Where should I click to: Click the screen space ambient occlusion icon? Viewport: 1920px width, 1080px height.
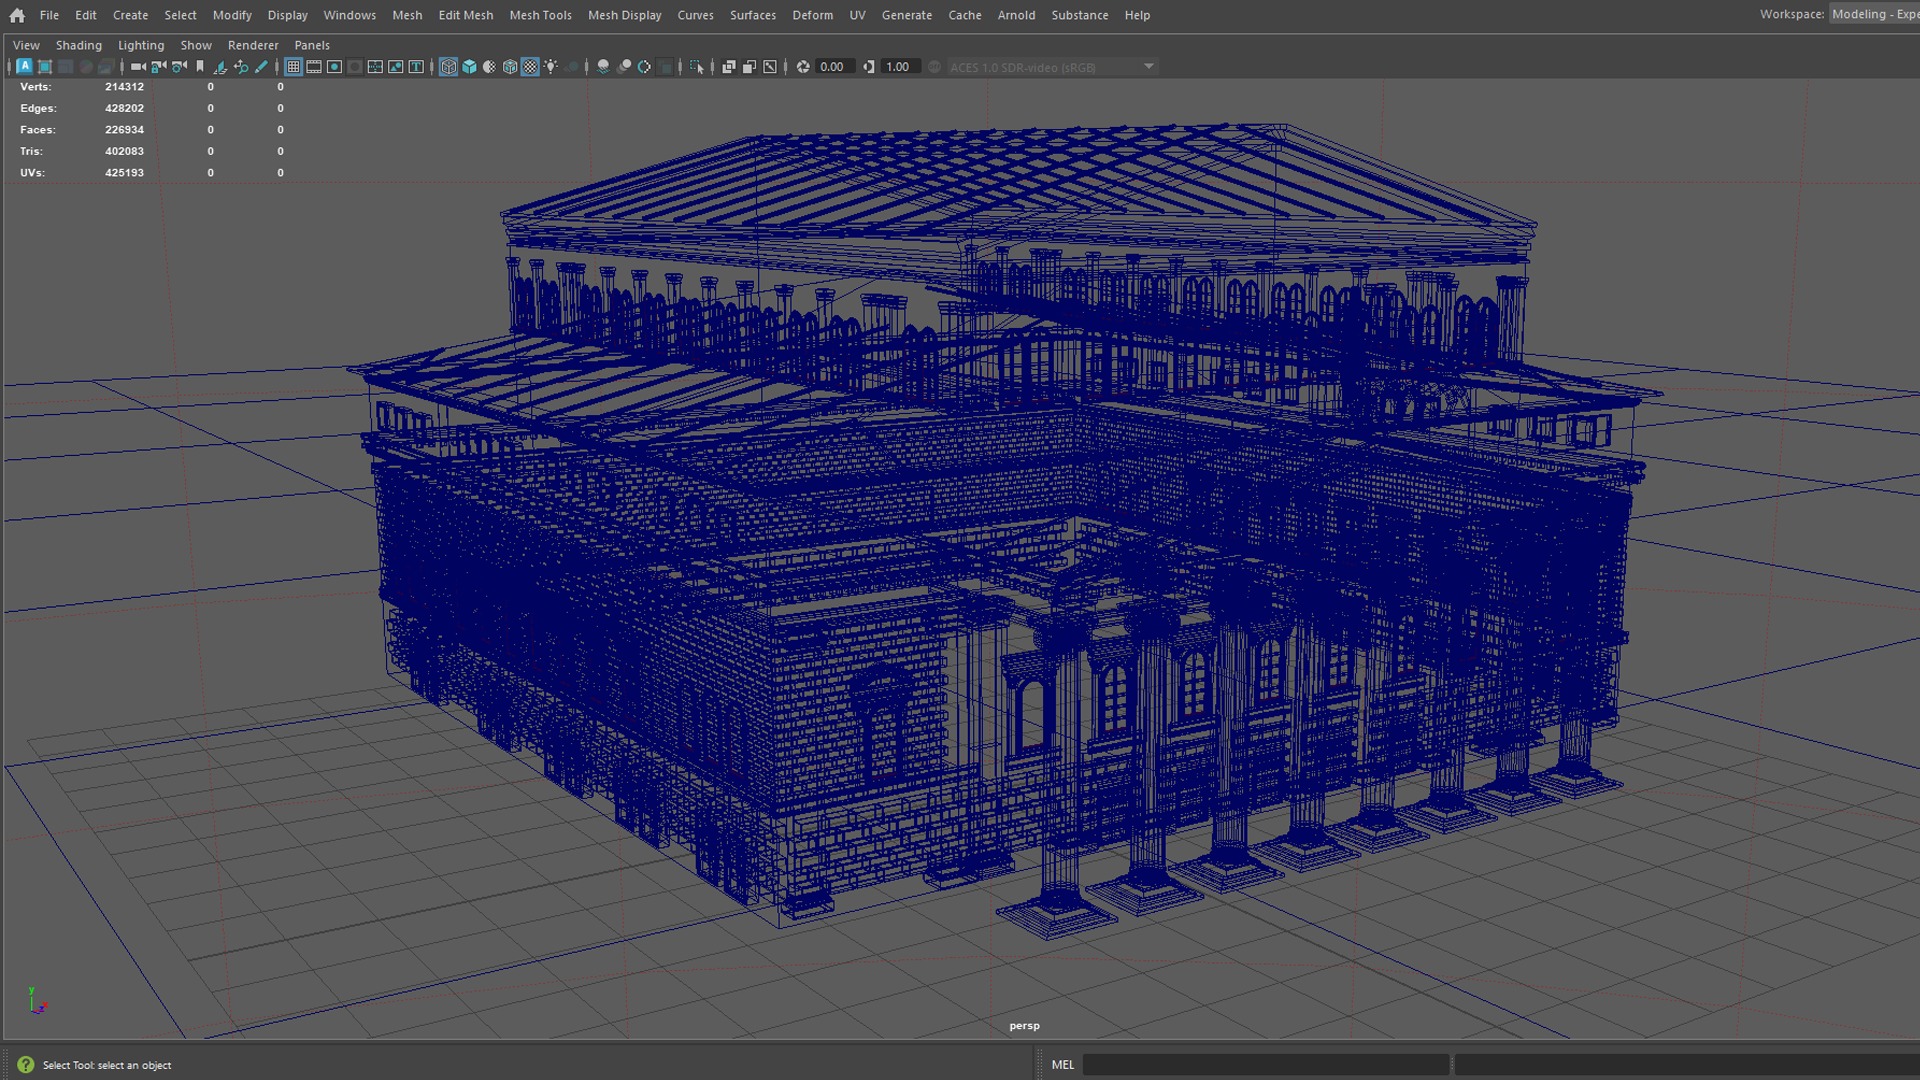point(603,67)
